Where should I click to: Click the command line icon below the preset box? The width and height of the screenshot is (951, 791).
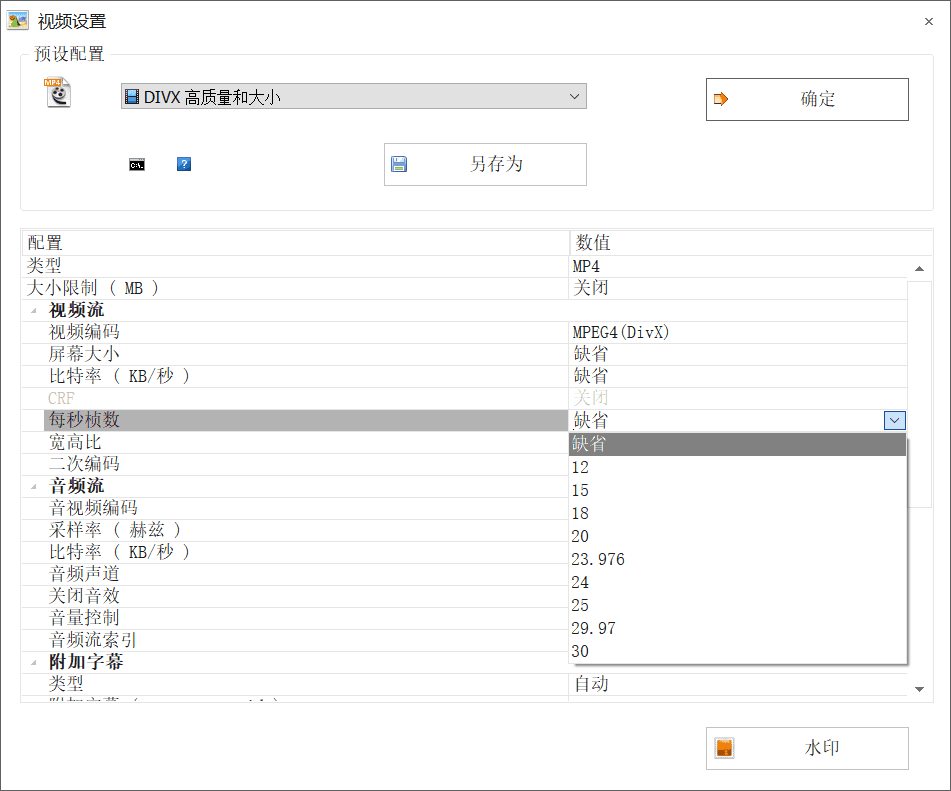pyautogui.click(x=137, y=164)
